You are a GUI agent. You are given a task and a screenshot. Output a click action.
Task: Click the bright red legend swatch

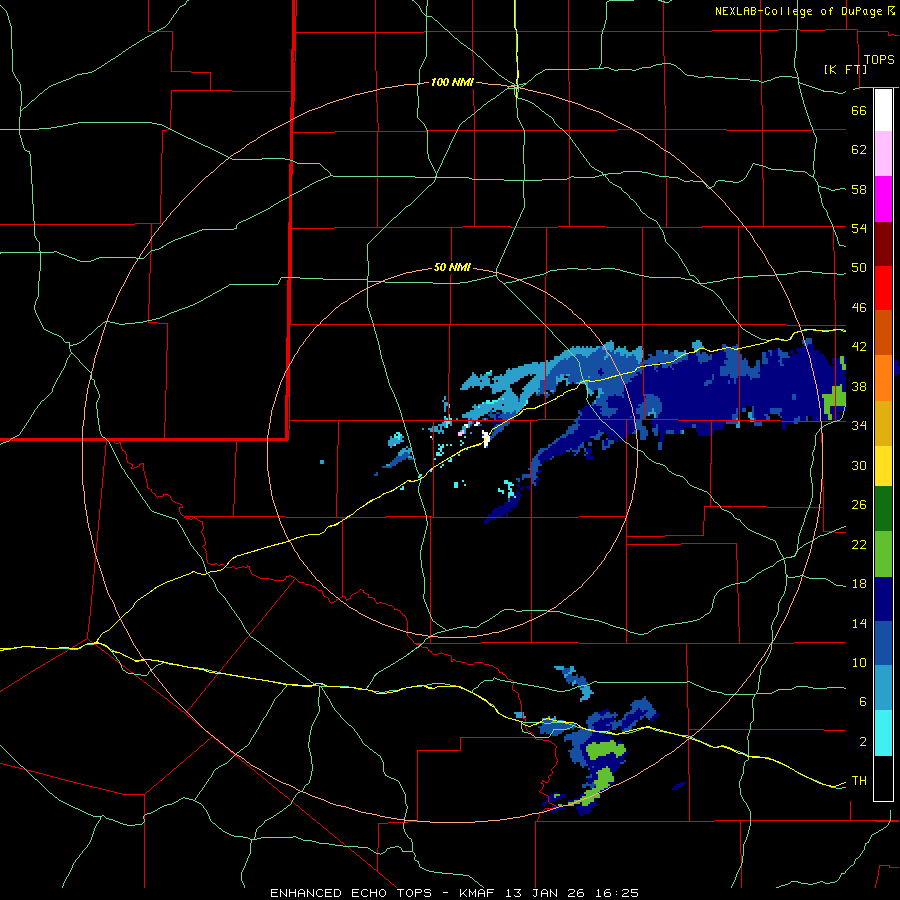[x=883, y=288]
